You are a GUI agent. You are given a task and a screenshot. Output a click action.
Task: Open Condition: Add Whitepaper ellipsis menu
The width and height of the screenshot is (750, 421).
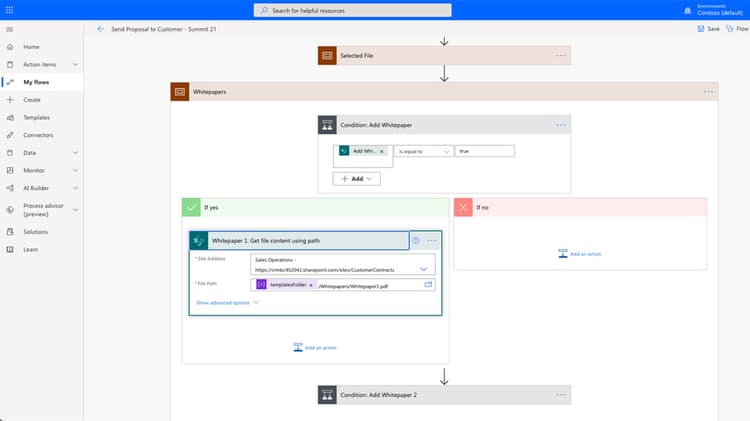coord(561,125)
